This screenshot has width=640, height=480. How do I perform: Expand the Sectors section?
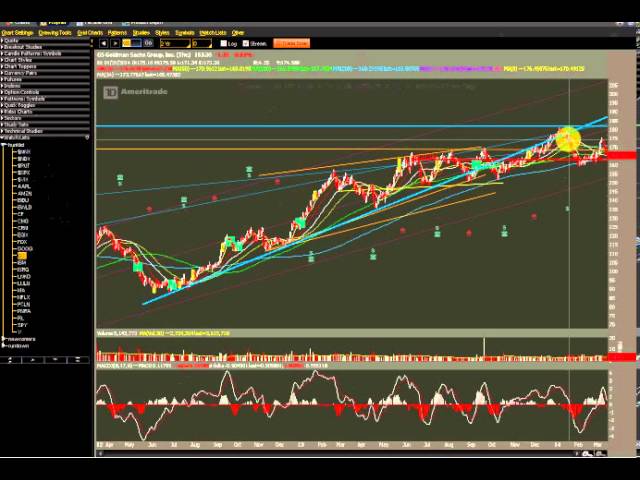[x=45, y=118]
